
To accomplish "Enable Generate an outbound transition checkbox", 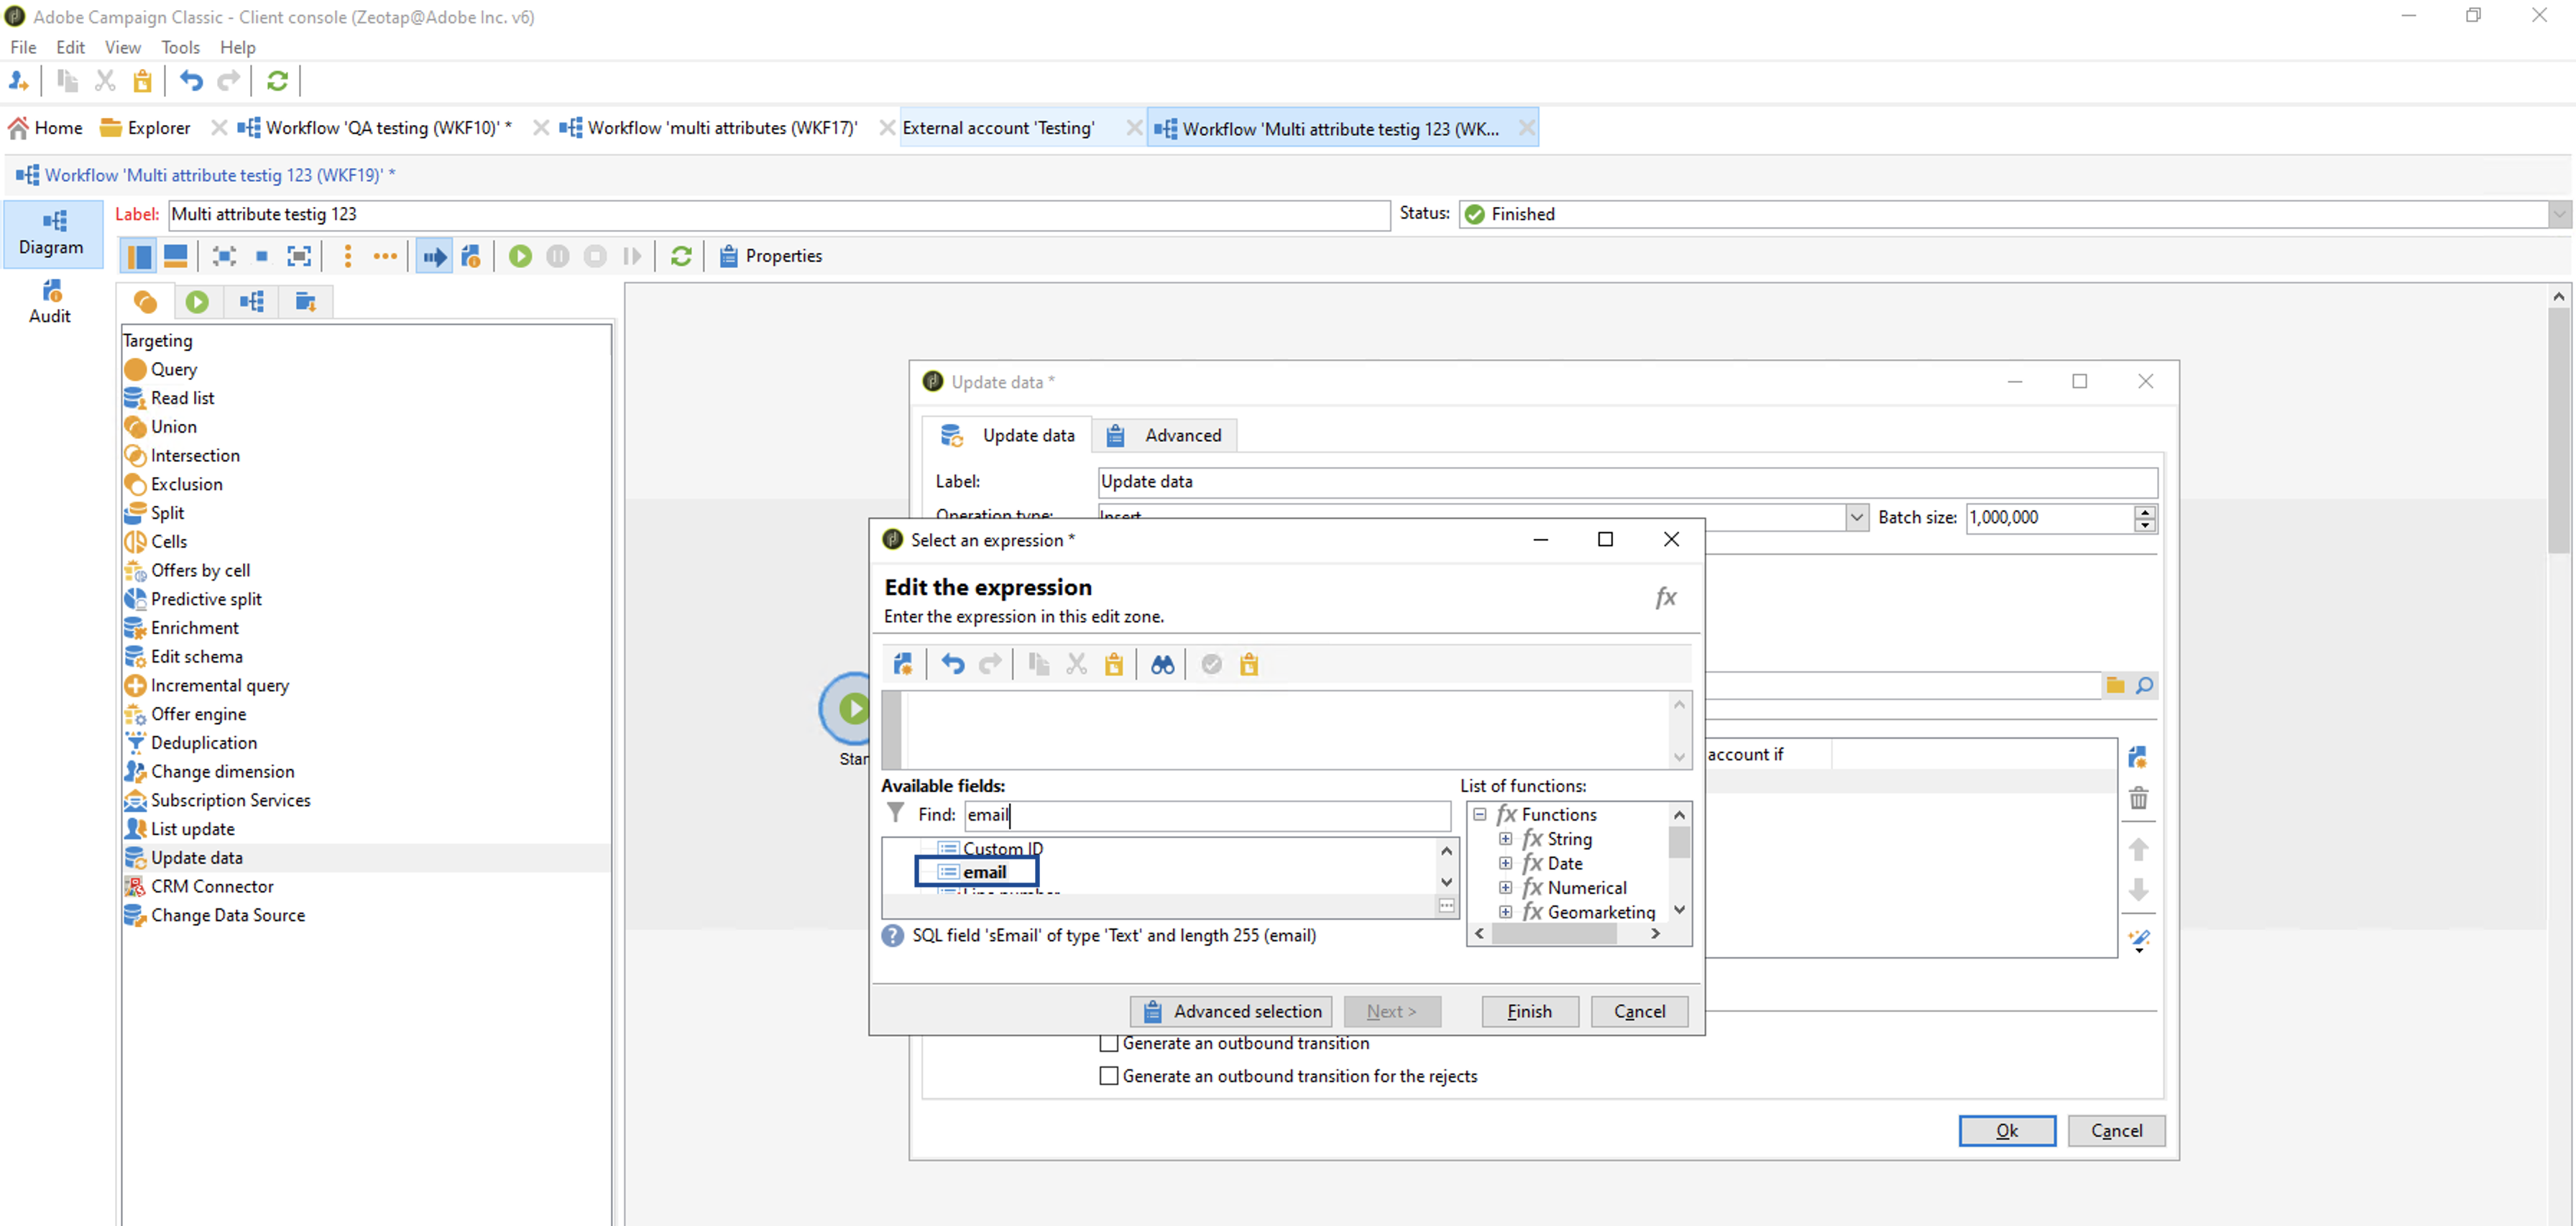I will [x=1108, y=1043].
